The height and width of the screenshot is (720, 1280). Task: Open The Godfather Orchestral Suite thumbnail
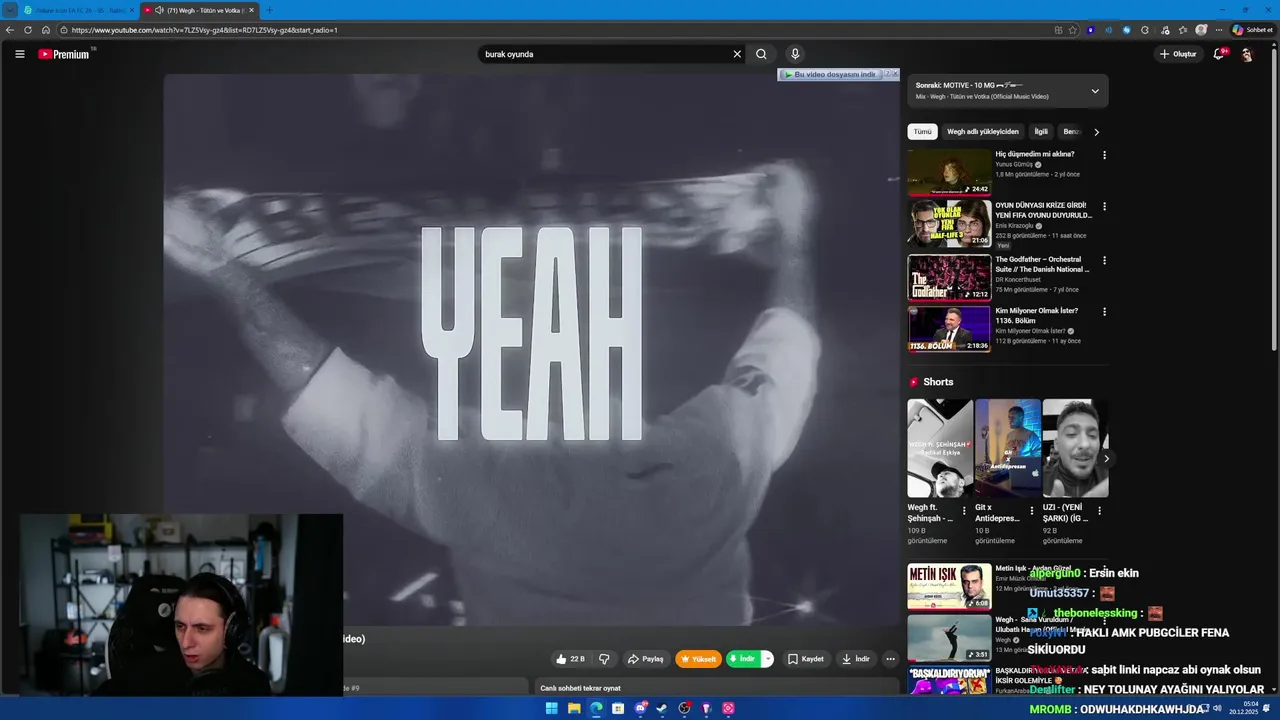tap(949, 277)
